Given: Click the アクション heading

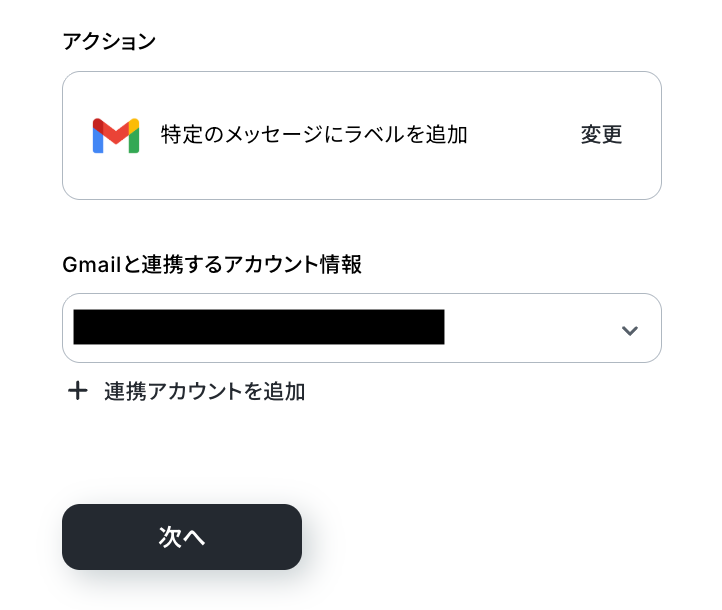Looking at the screenshot, I should coord(109,41).
